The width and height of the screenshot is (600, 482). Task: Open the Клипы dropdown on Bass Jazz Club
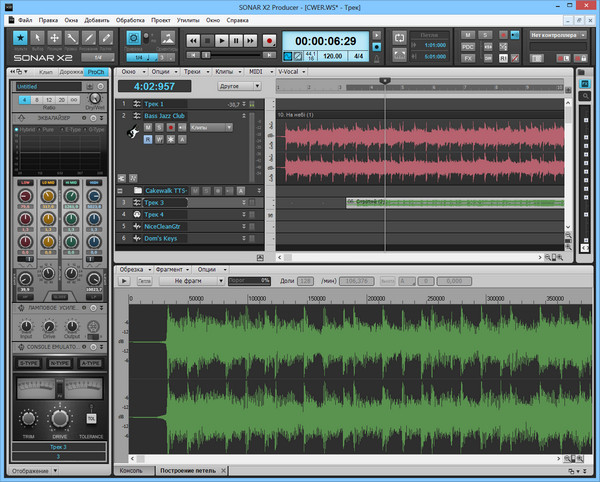tap(211, 128)
